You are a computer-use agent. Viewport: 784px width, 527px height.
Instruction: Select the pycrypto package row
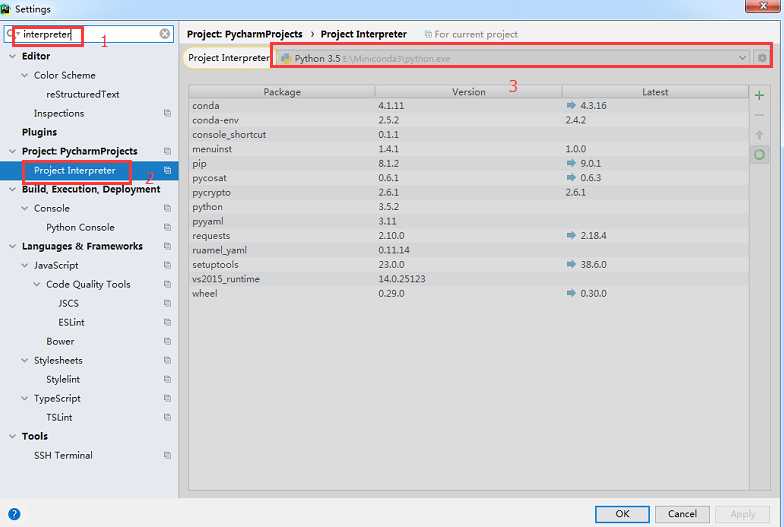click(468, 192)
